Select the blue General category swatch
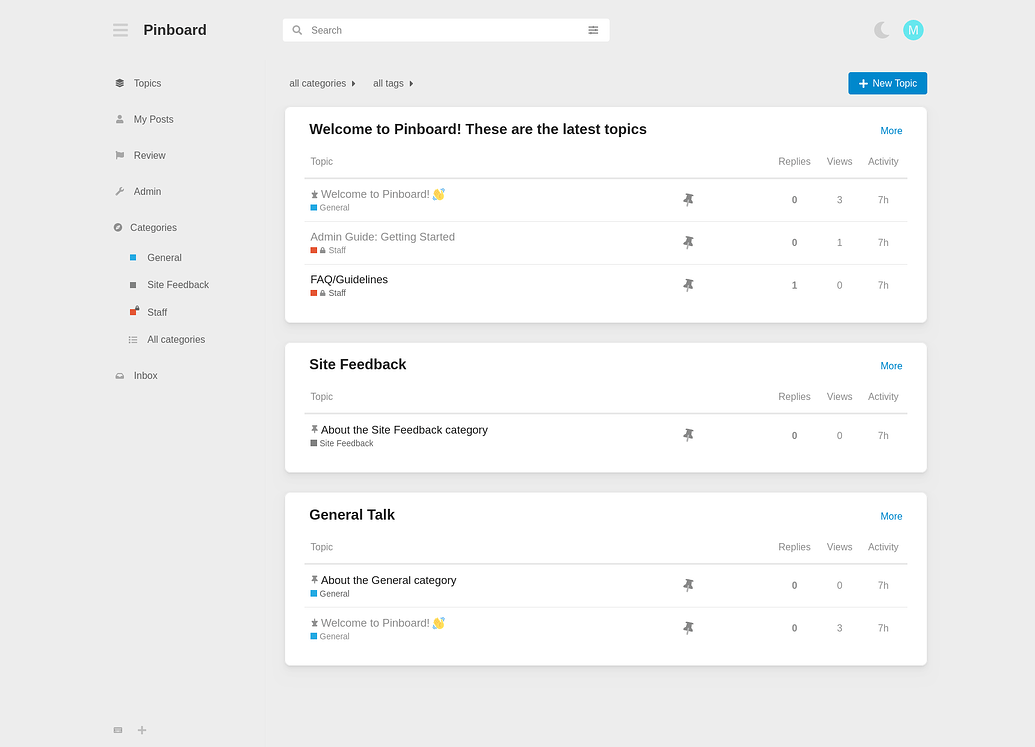The width and height of the screenshot is (1035, 747). pos(133,257)
